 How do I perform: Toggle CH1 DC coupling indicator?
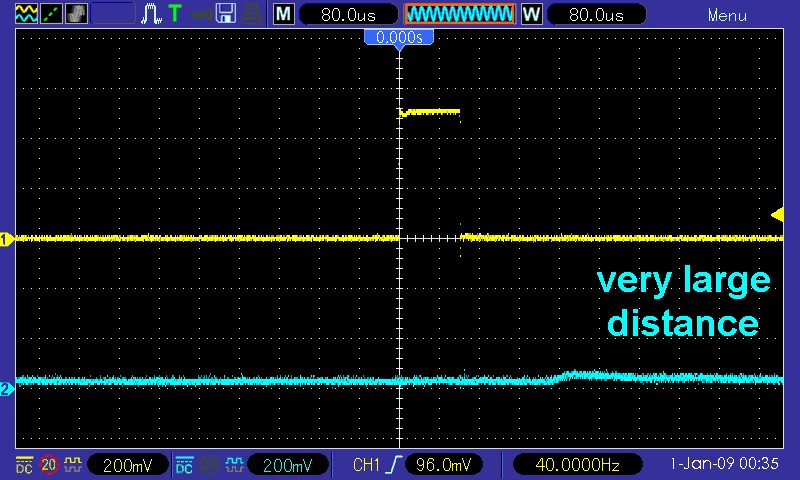tap(23, 465)
